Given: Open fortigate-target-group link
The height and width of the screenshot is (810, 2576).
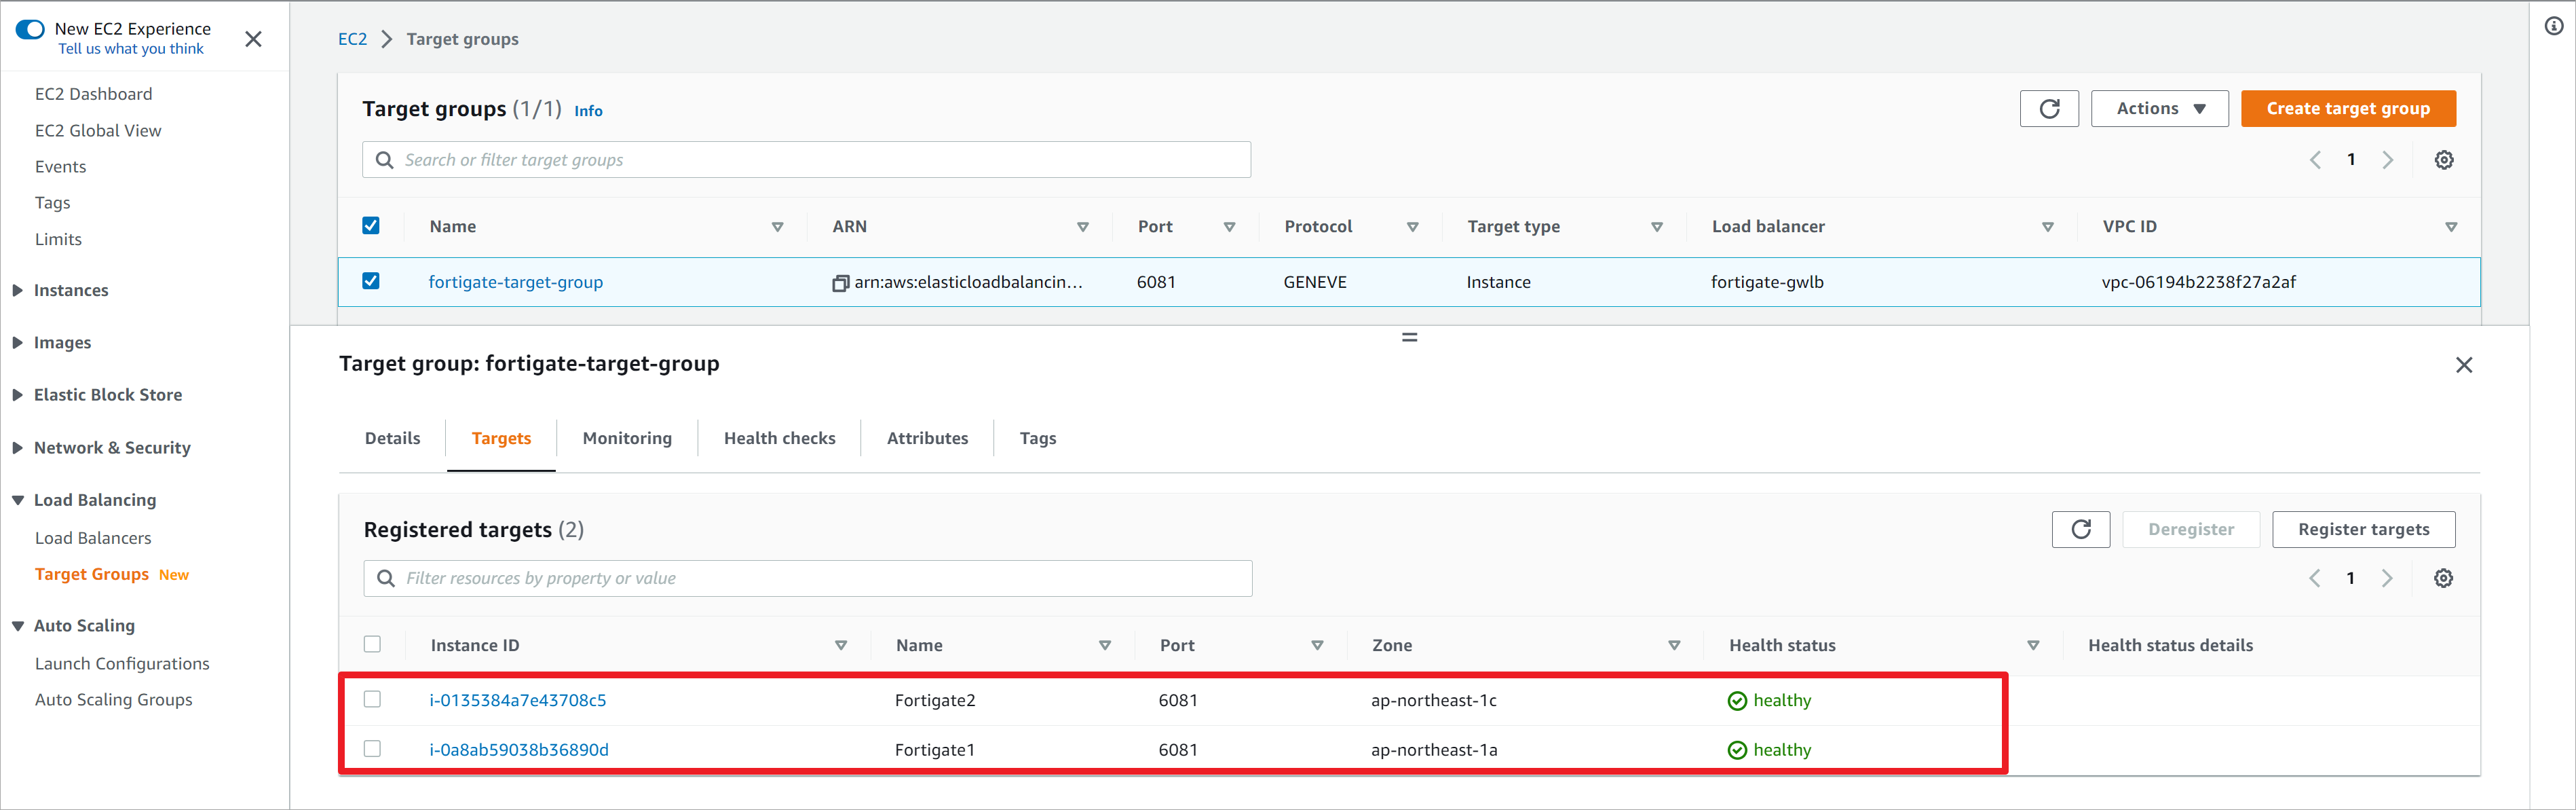Looking at the screenshot, I should (516, 282).
